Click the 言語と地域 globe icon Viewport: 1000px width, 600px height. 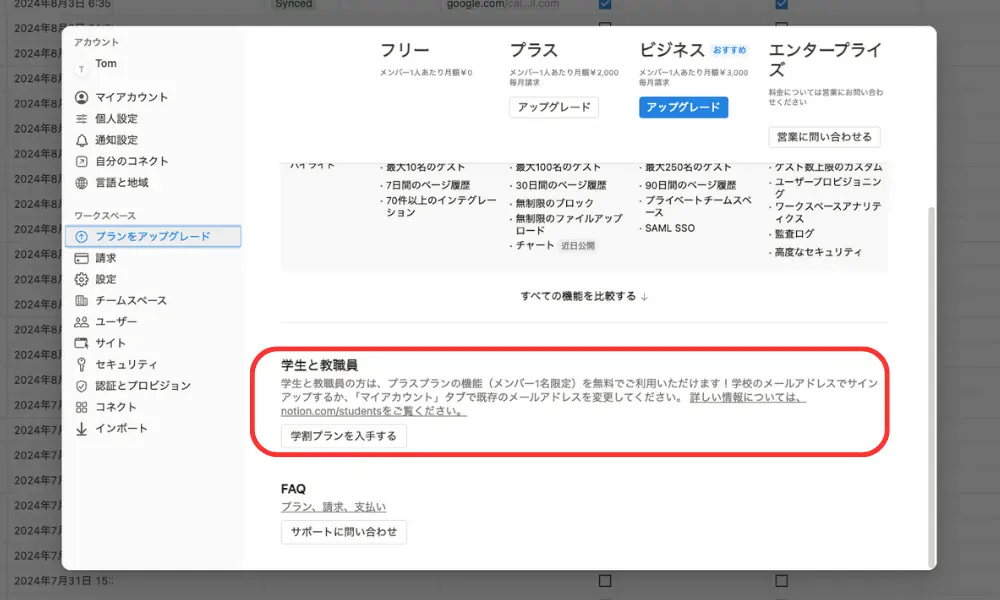(82, 183)
